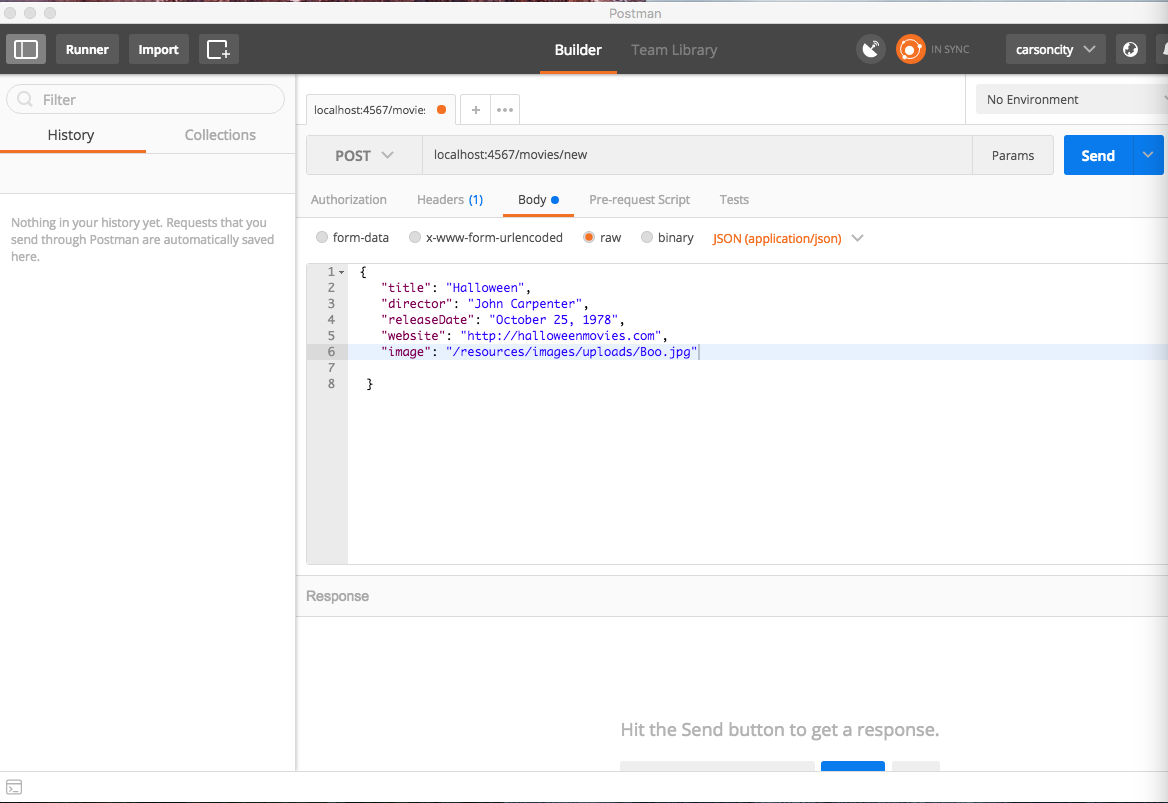Toggle the sidebar panel icon
1168x803 pixels.
click(26, 49)
